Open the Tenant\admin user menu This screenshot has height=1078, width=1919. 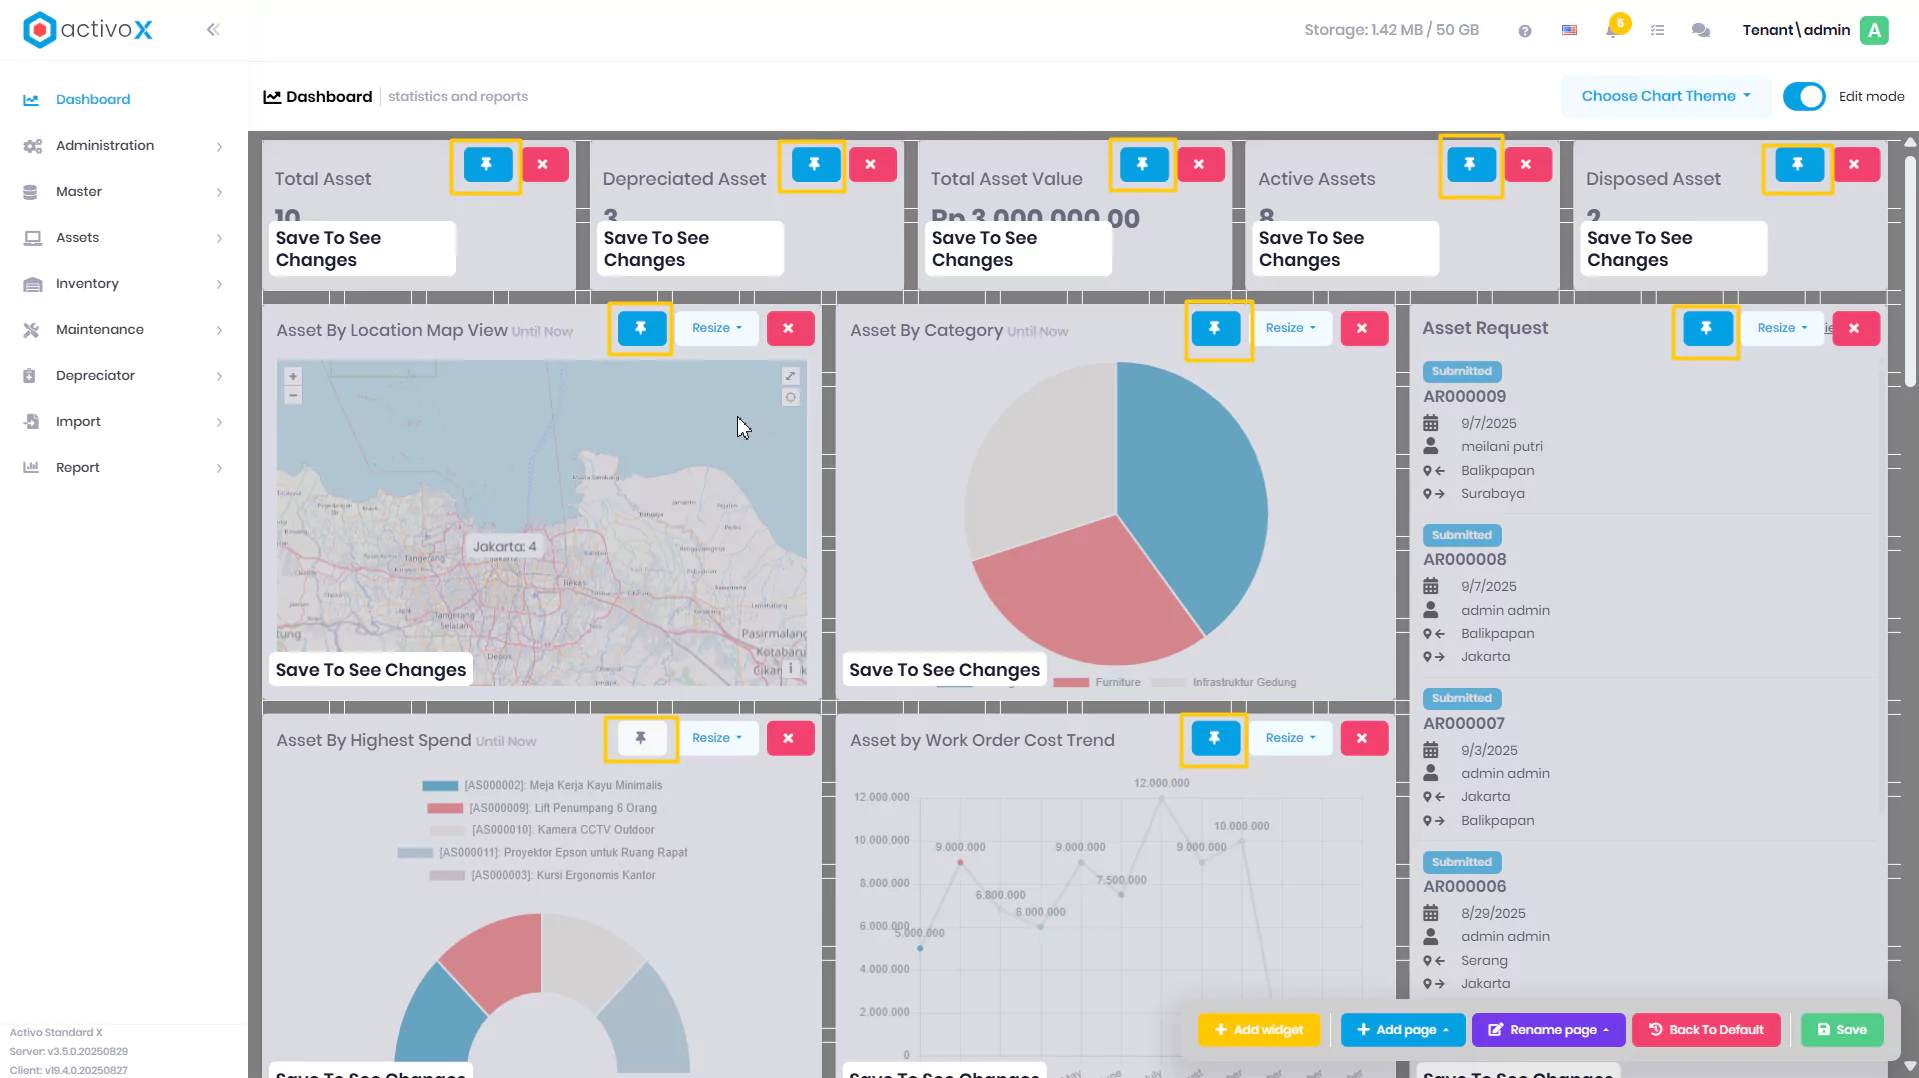point(1796,30)
